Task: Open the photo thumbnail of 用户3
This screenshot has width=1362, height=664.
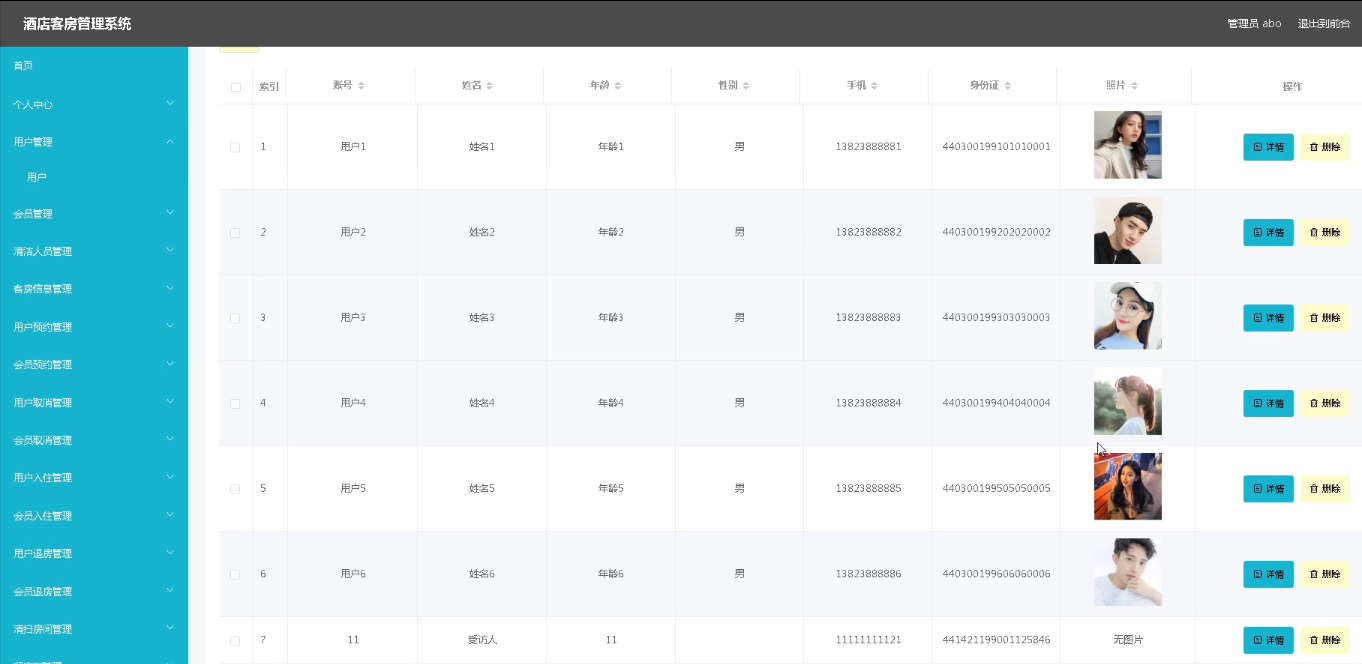Action: (x=1128, y=316)
